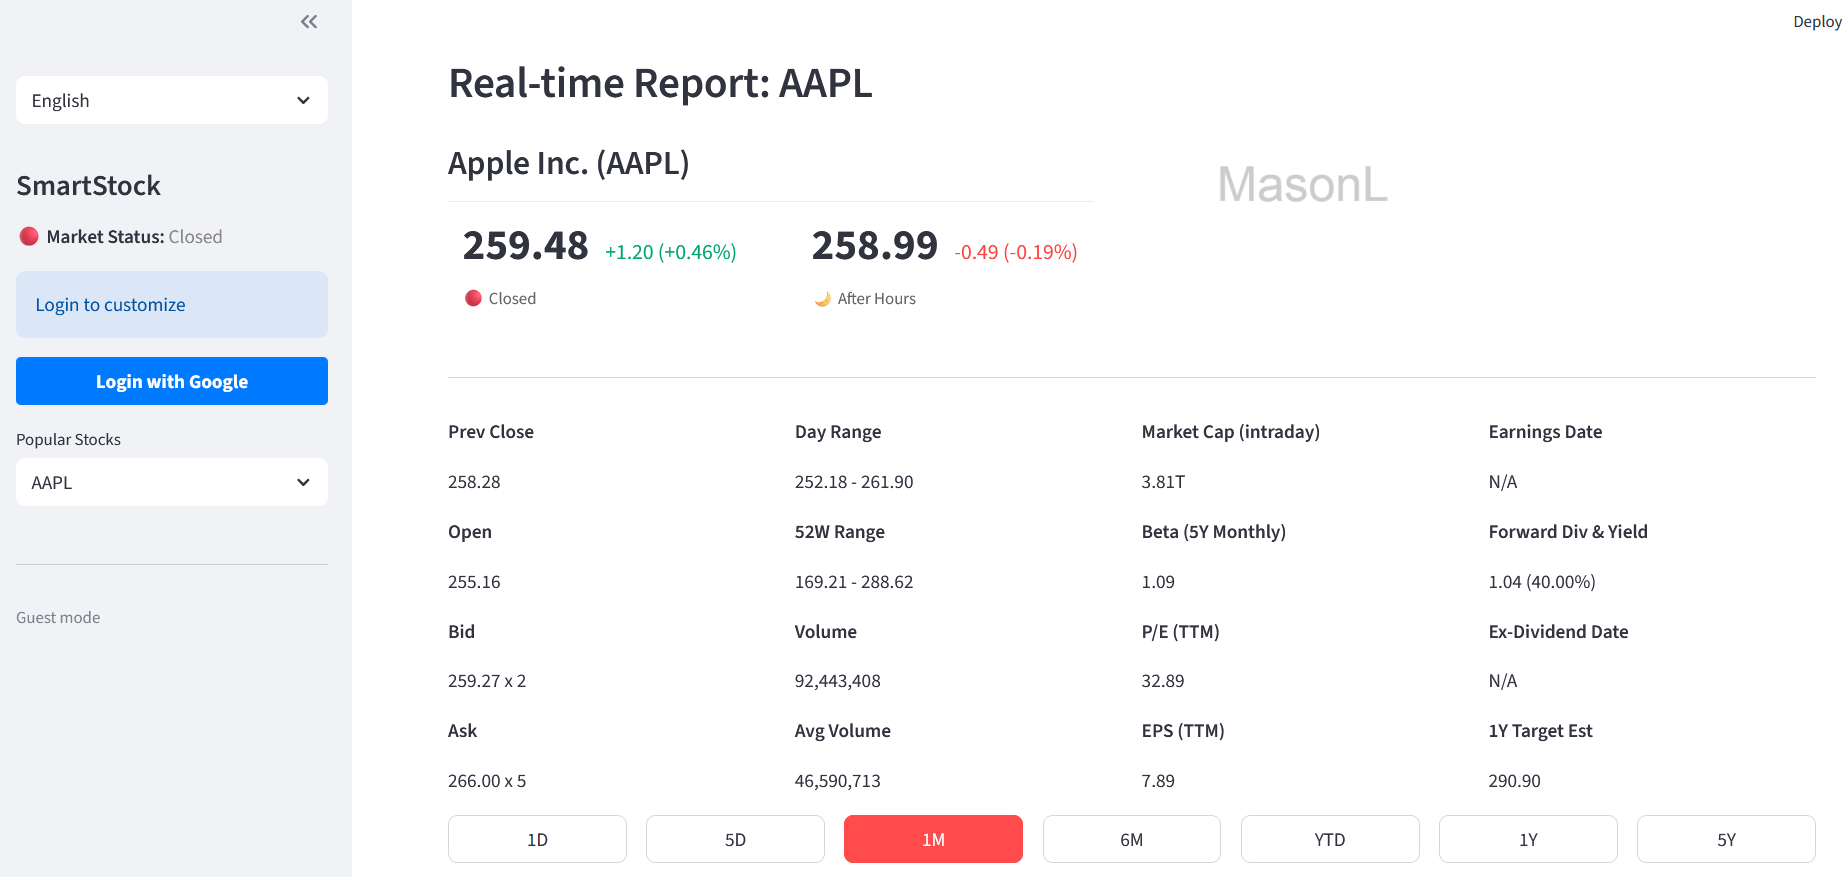Screen dimensions: 1842x877
Task: Click the Deploy link at top right
Action: pos(1817,21)
